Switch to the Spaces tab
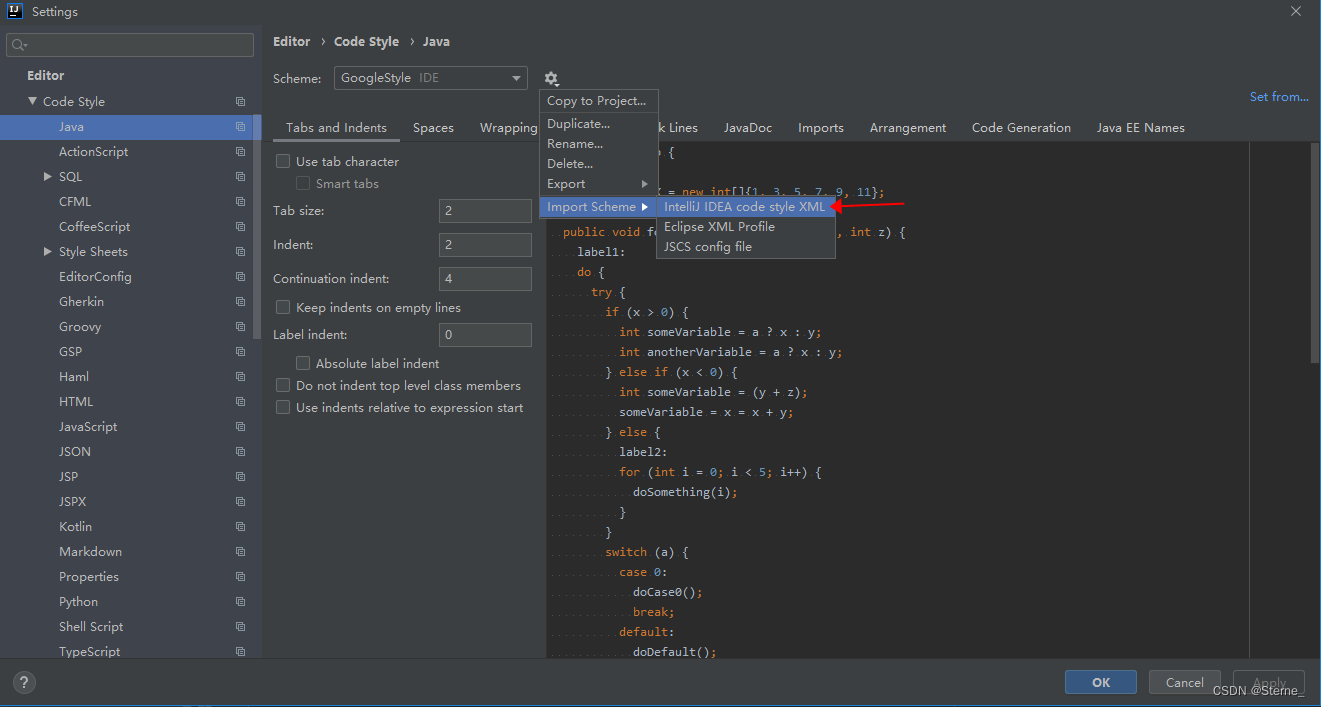 tap(433, 128)
